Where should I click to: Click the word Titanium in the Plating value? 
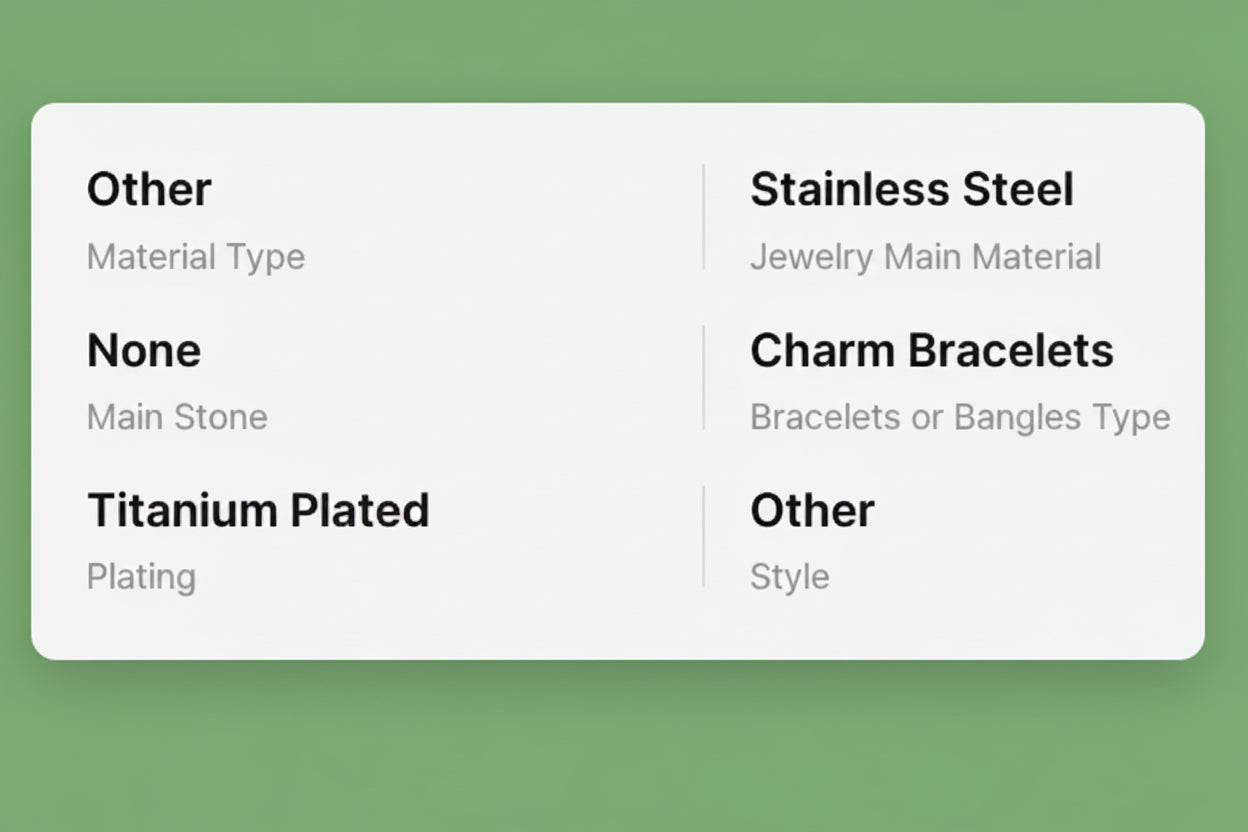[x=182, y=510]
